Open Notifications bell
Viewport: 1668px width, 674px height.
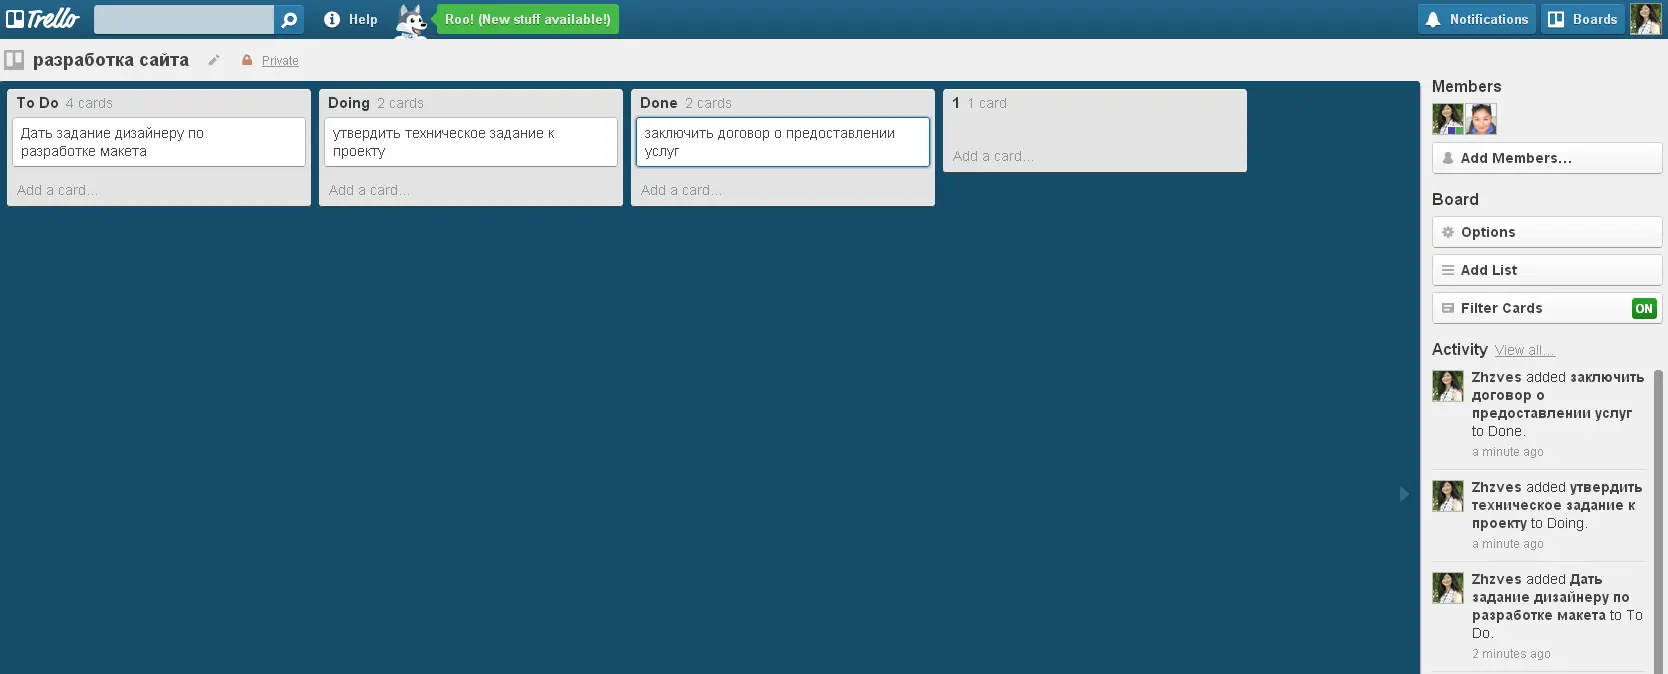point(1476,19)
